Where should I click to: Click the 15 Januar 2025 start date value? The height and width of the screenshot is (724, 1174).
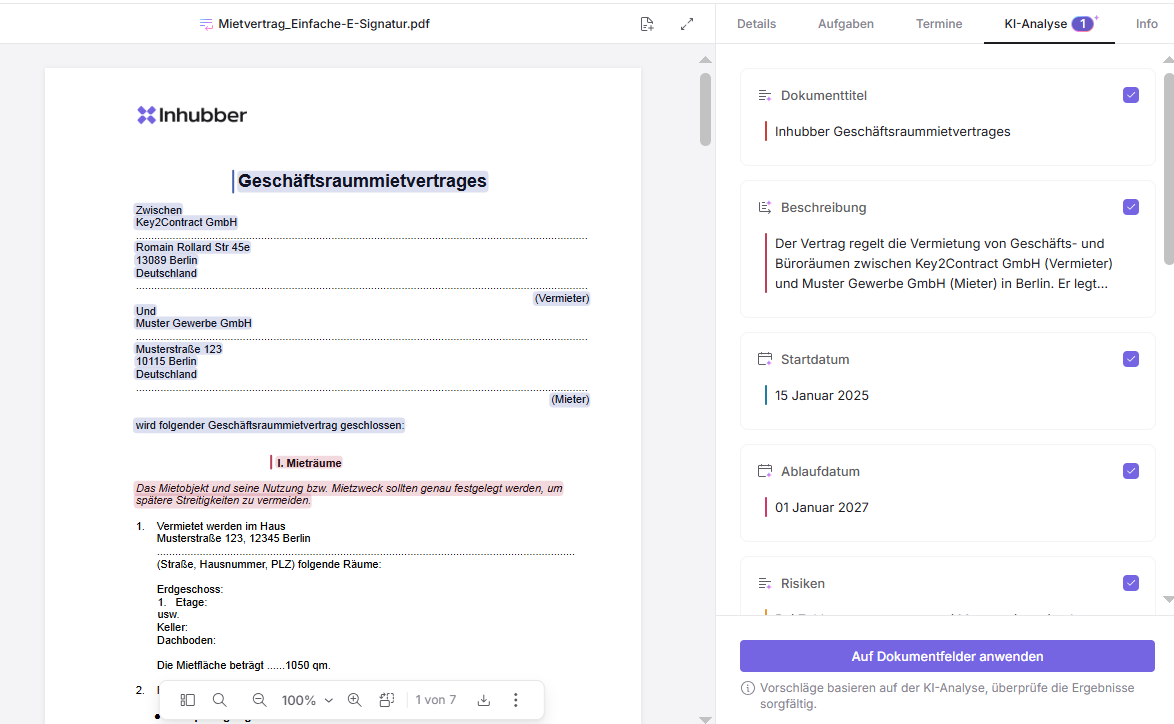point(822,395)
